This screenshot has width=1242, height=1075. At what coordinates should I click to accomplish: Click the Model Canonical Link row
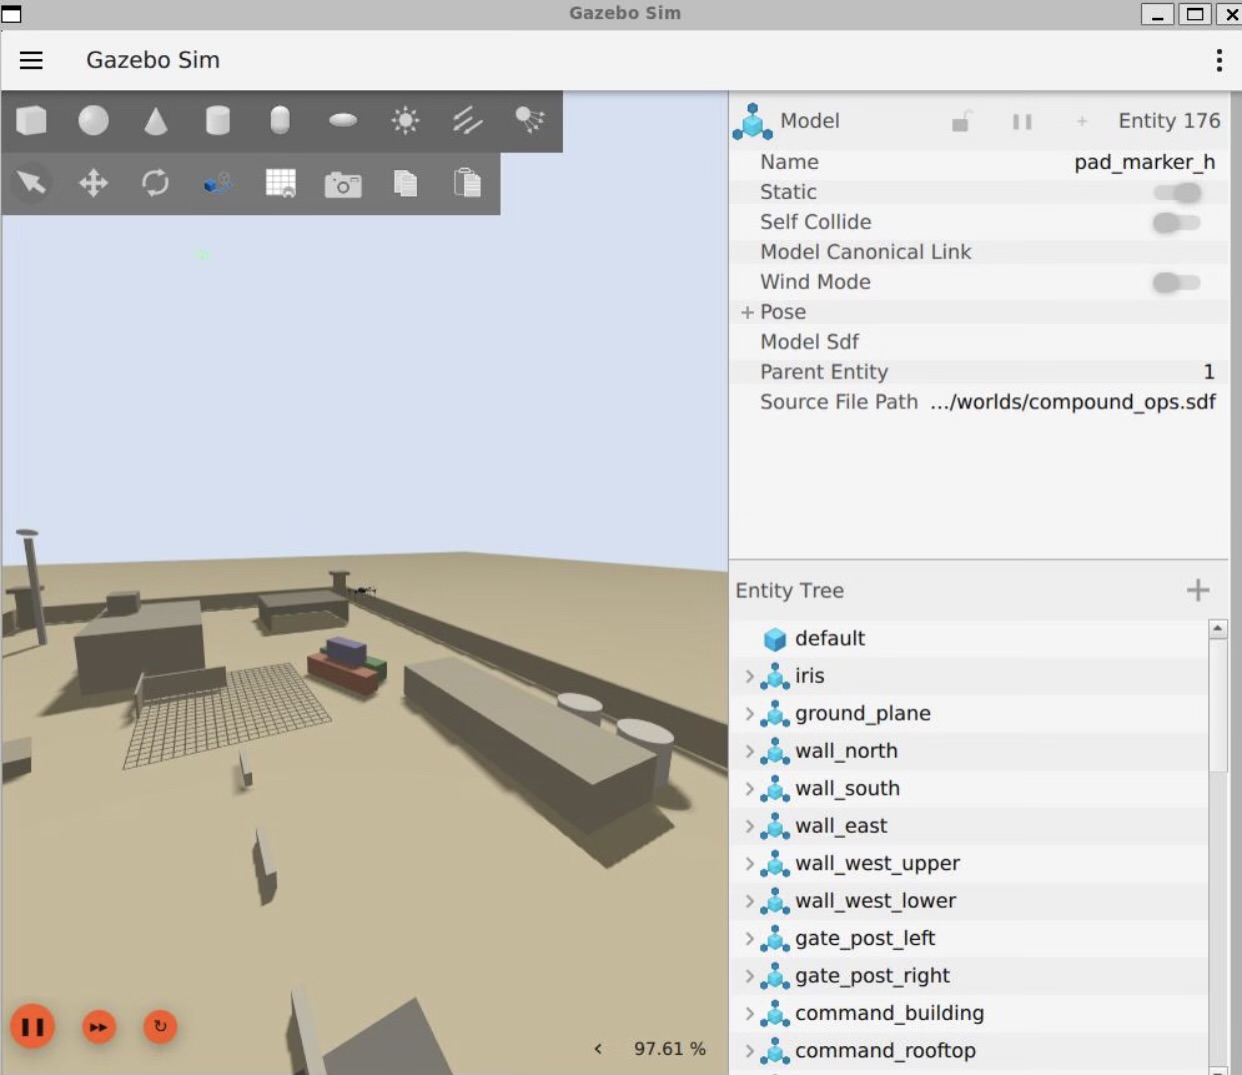click(980, 252)
